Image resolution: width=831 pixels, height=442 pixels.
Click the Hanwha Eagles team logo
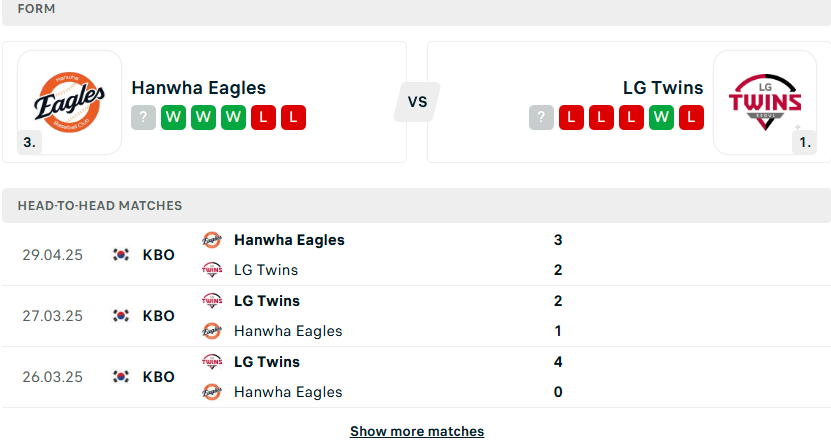point(69,102)
